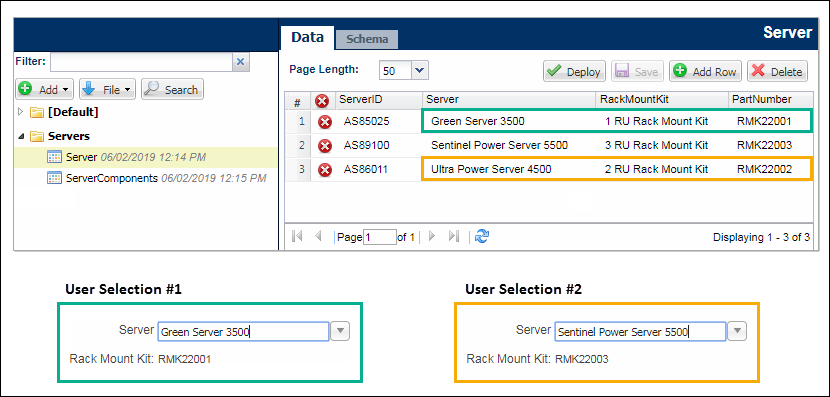Click the page number input field
This screenshot has height=397, width=830.
click(379, 237)
